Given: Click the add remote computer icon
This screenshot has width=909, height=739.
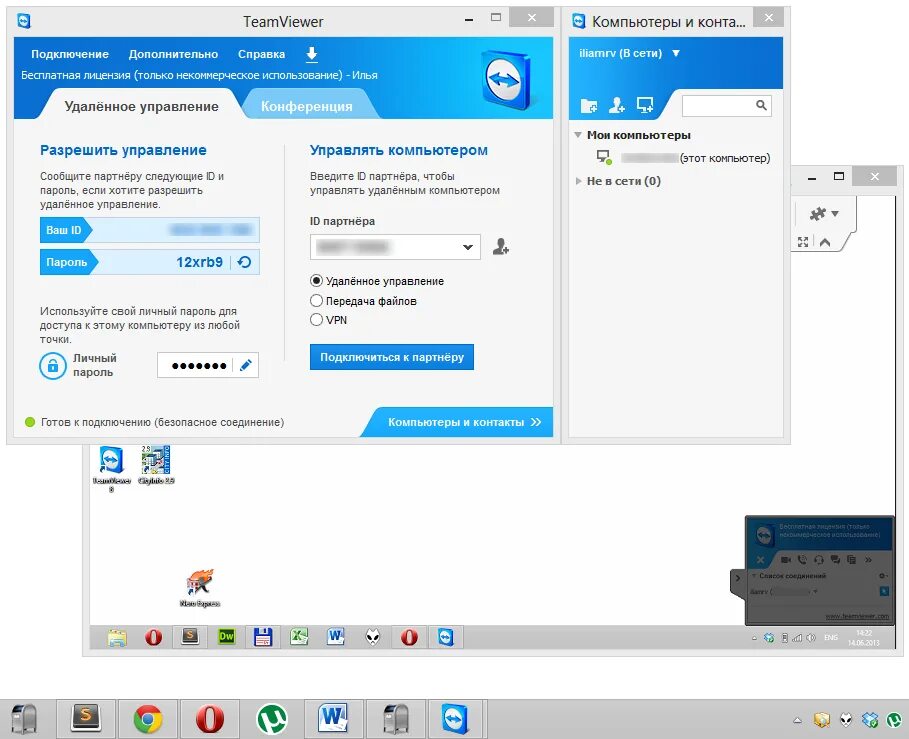Looking at the screenshot, I should click(x=645, y=105).
